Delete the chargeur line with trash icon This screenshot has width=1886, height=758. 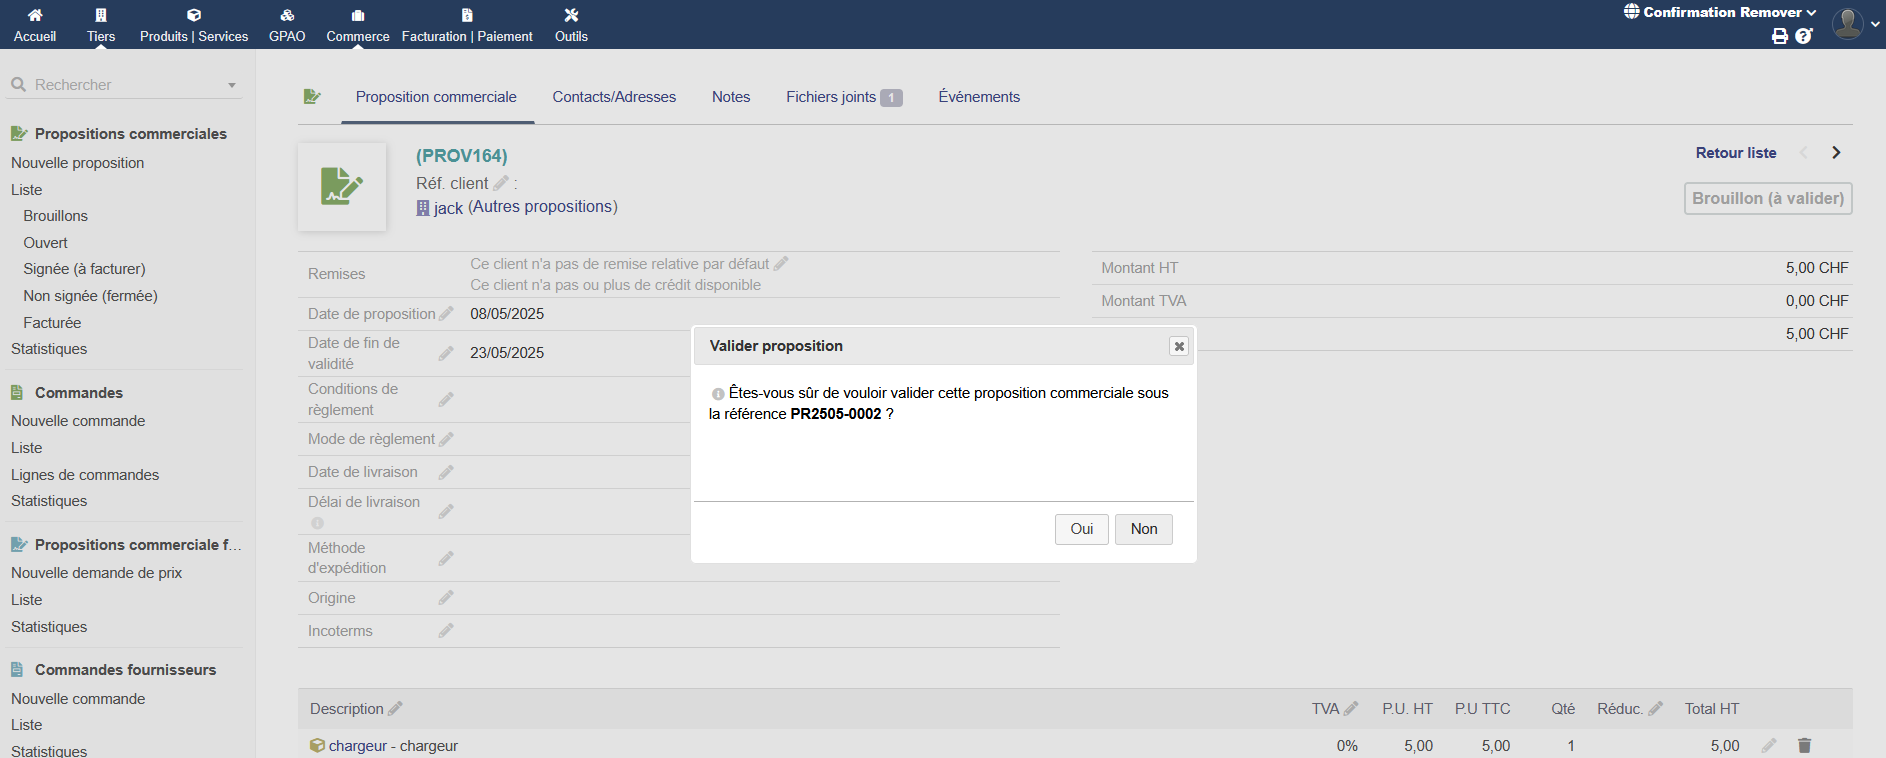pyautogui.click(x=1804, y=746)
